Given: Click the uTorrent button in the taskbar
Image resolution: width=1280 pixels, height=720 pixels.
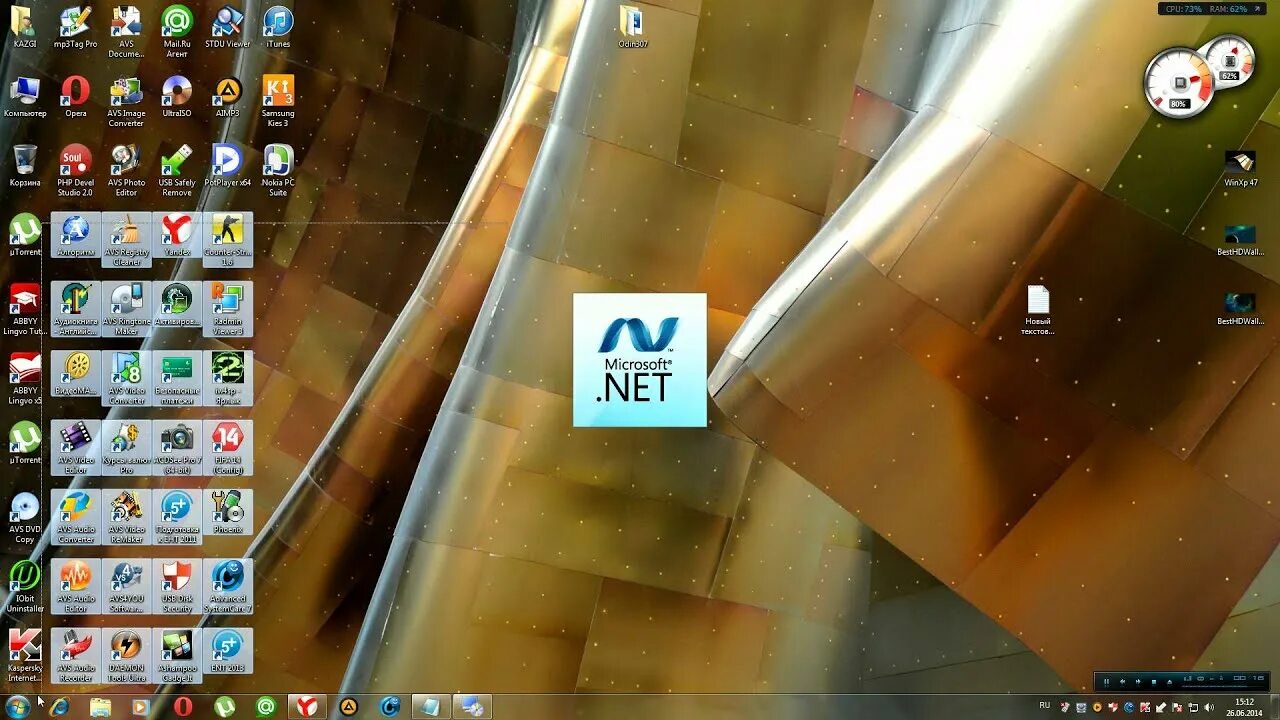Looking at the screenshot, I should (x=225, y=707).
